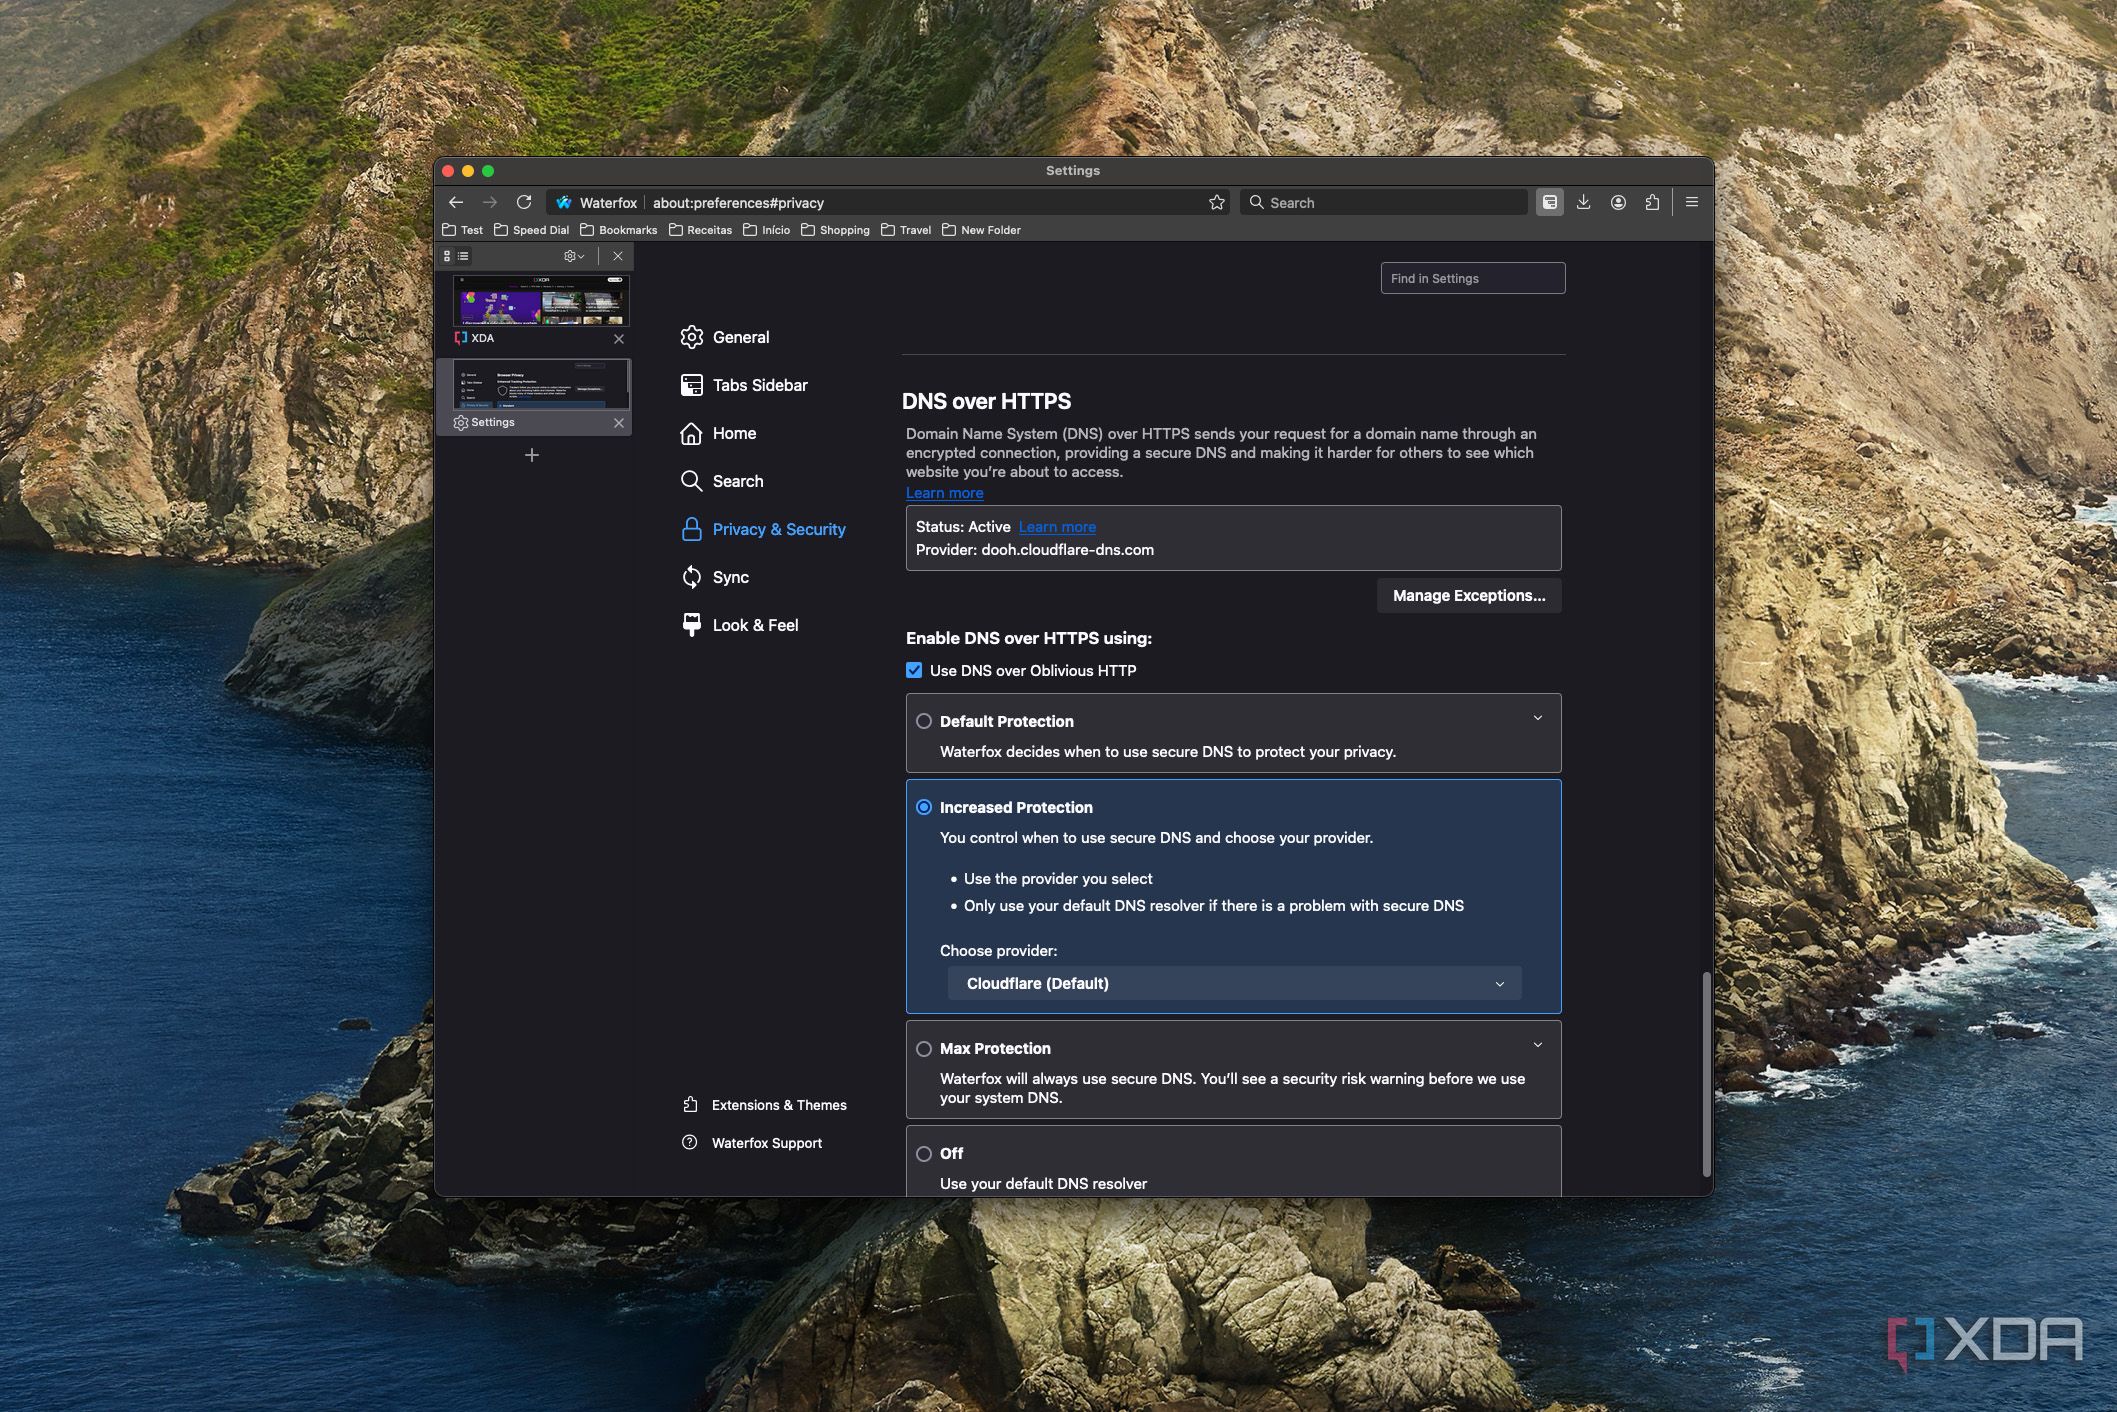Close the tabs sidebar panel
The height and width of the screenshot is (1412, 2117).
point(618,256)
